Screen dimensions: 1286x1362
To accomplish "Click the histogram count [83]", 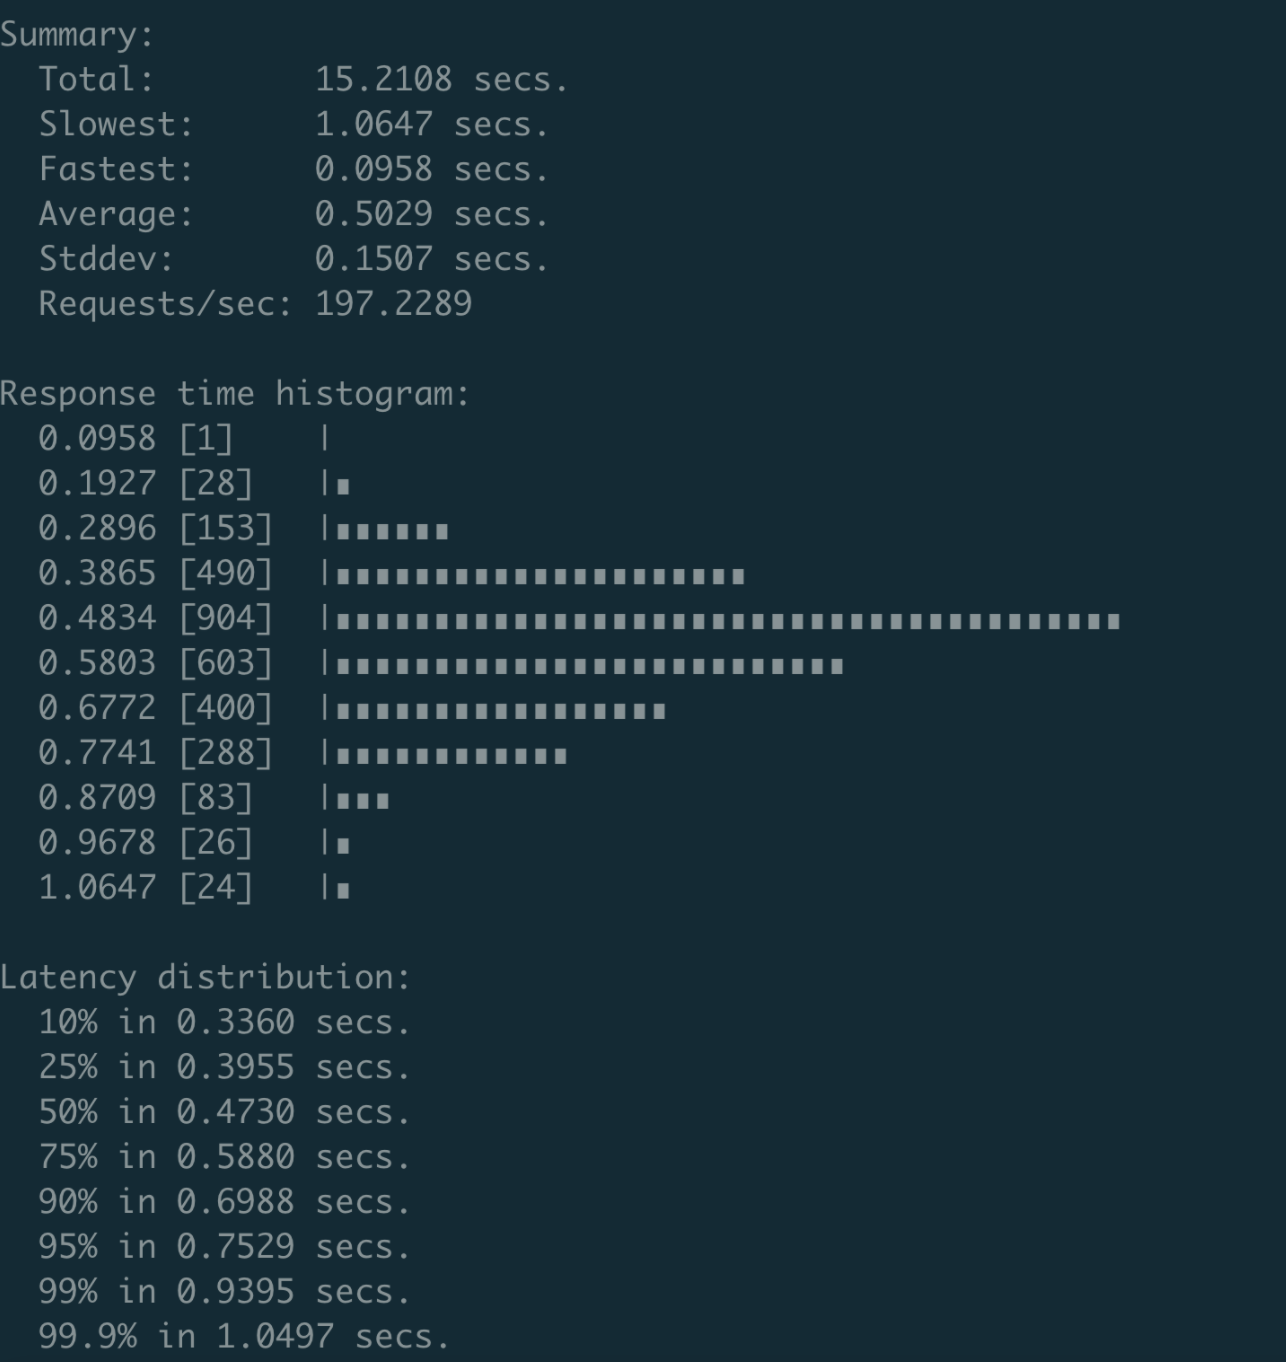I will [215, 797].
